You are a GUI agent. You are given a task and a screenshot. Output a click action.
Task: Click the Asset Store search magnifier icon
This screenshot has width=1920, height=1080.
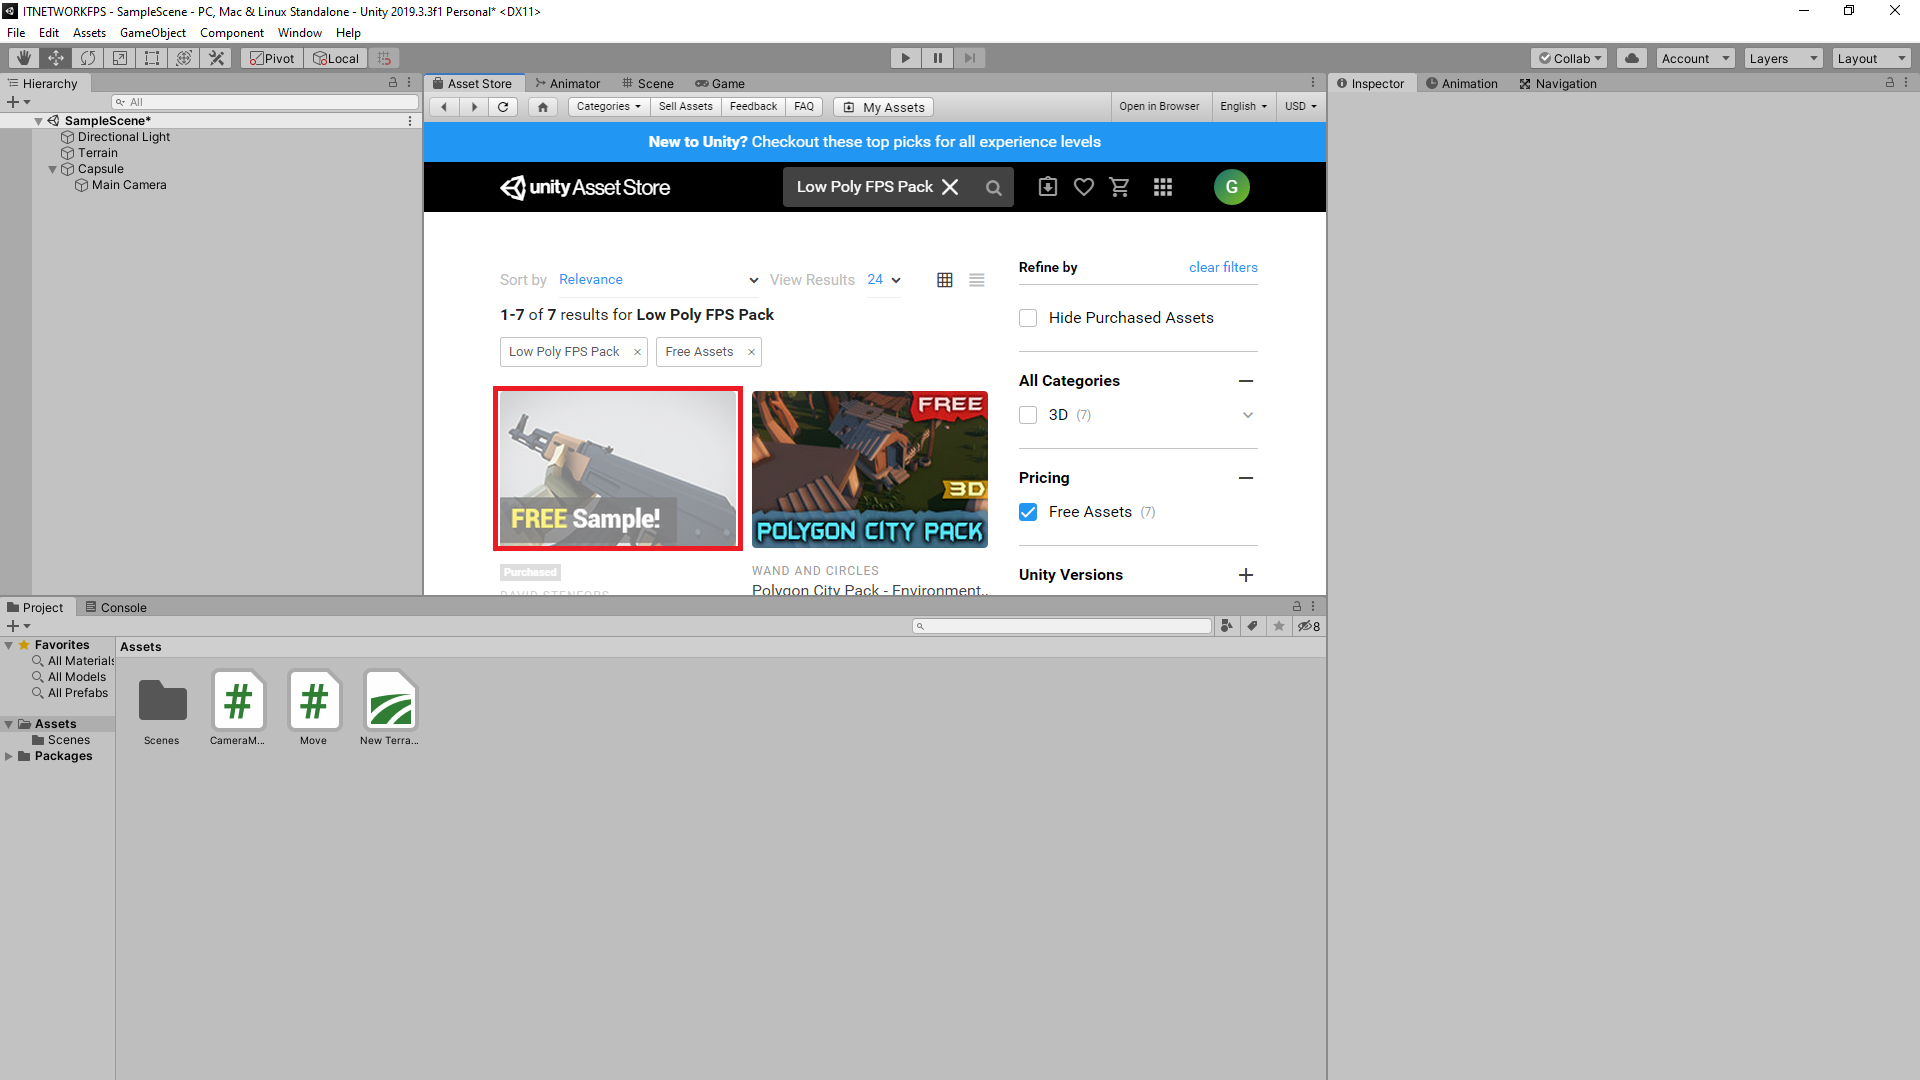point(993,187)
